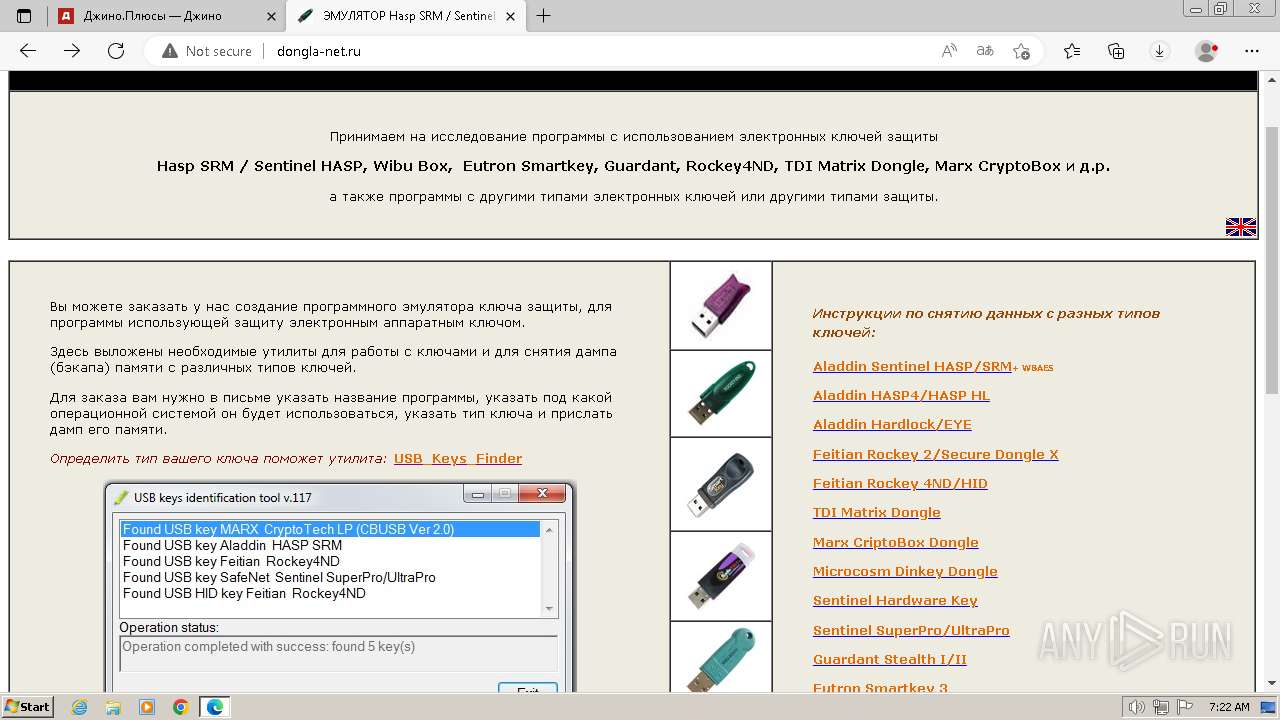The image size is (1280, 720).
Task: Open the Guardant Stealth I/II link
Action: click(x=890, y=659)
